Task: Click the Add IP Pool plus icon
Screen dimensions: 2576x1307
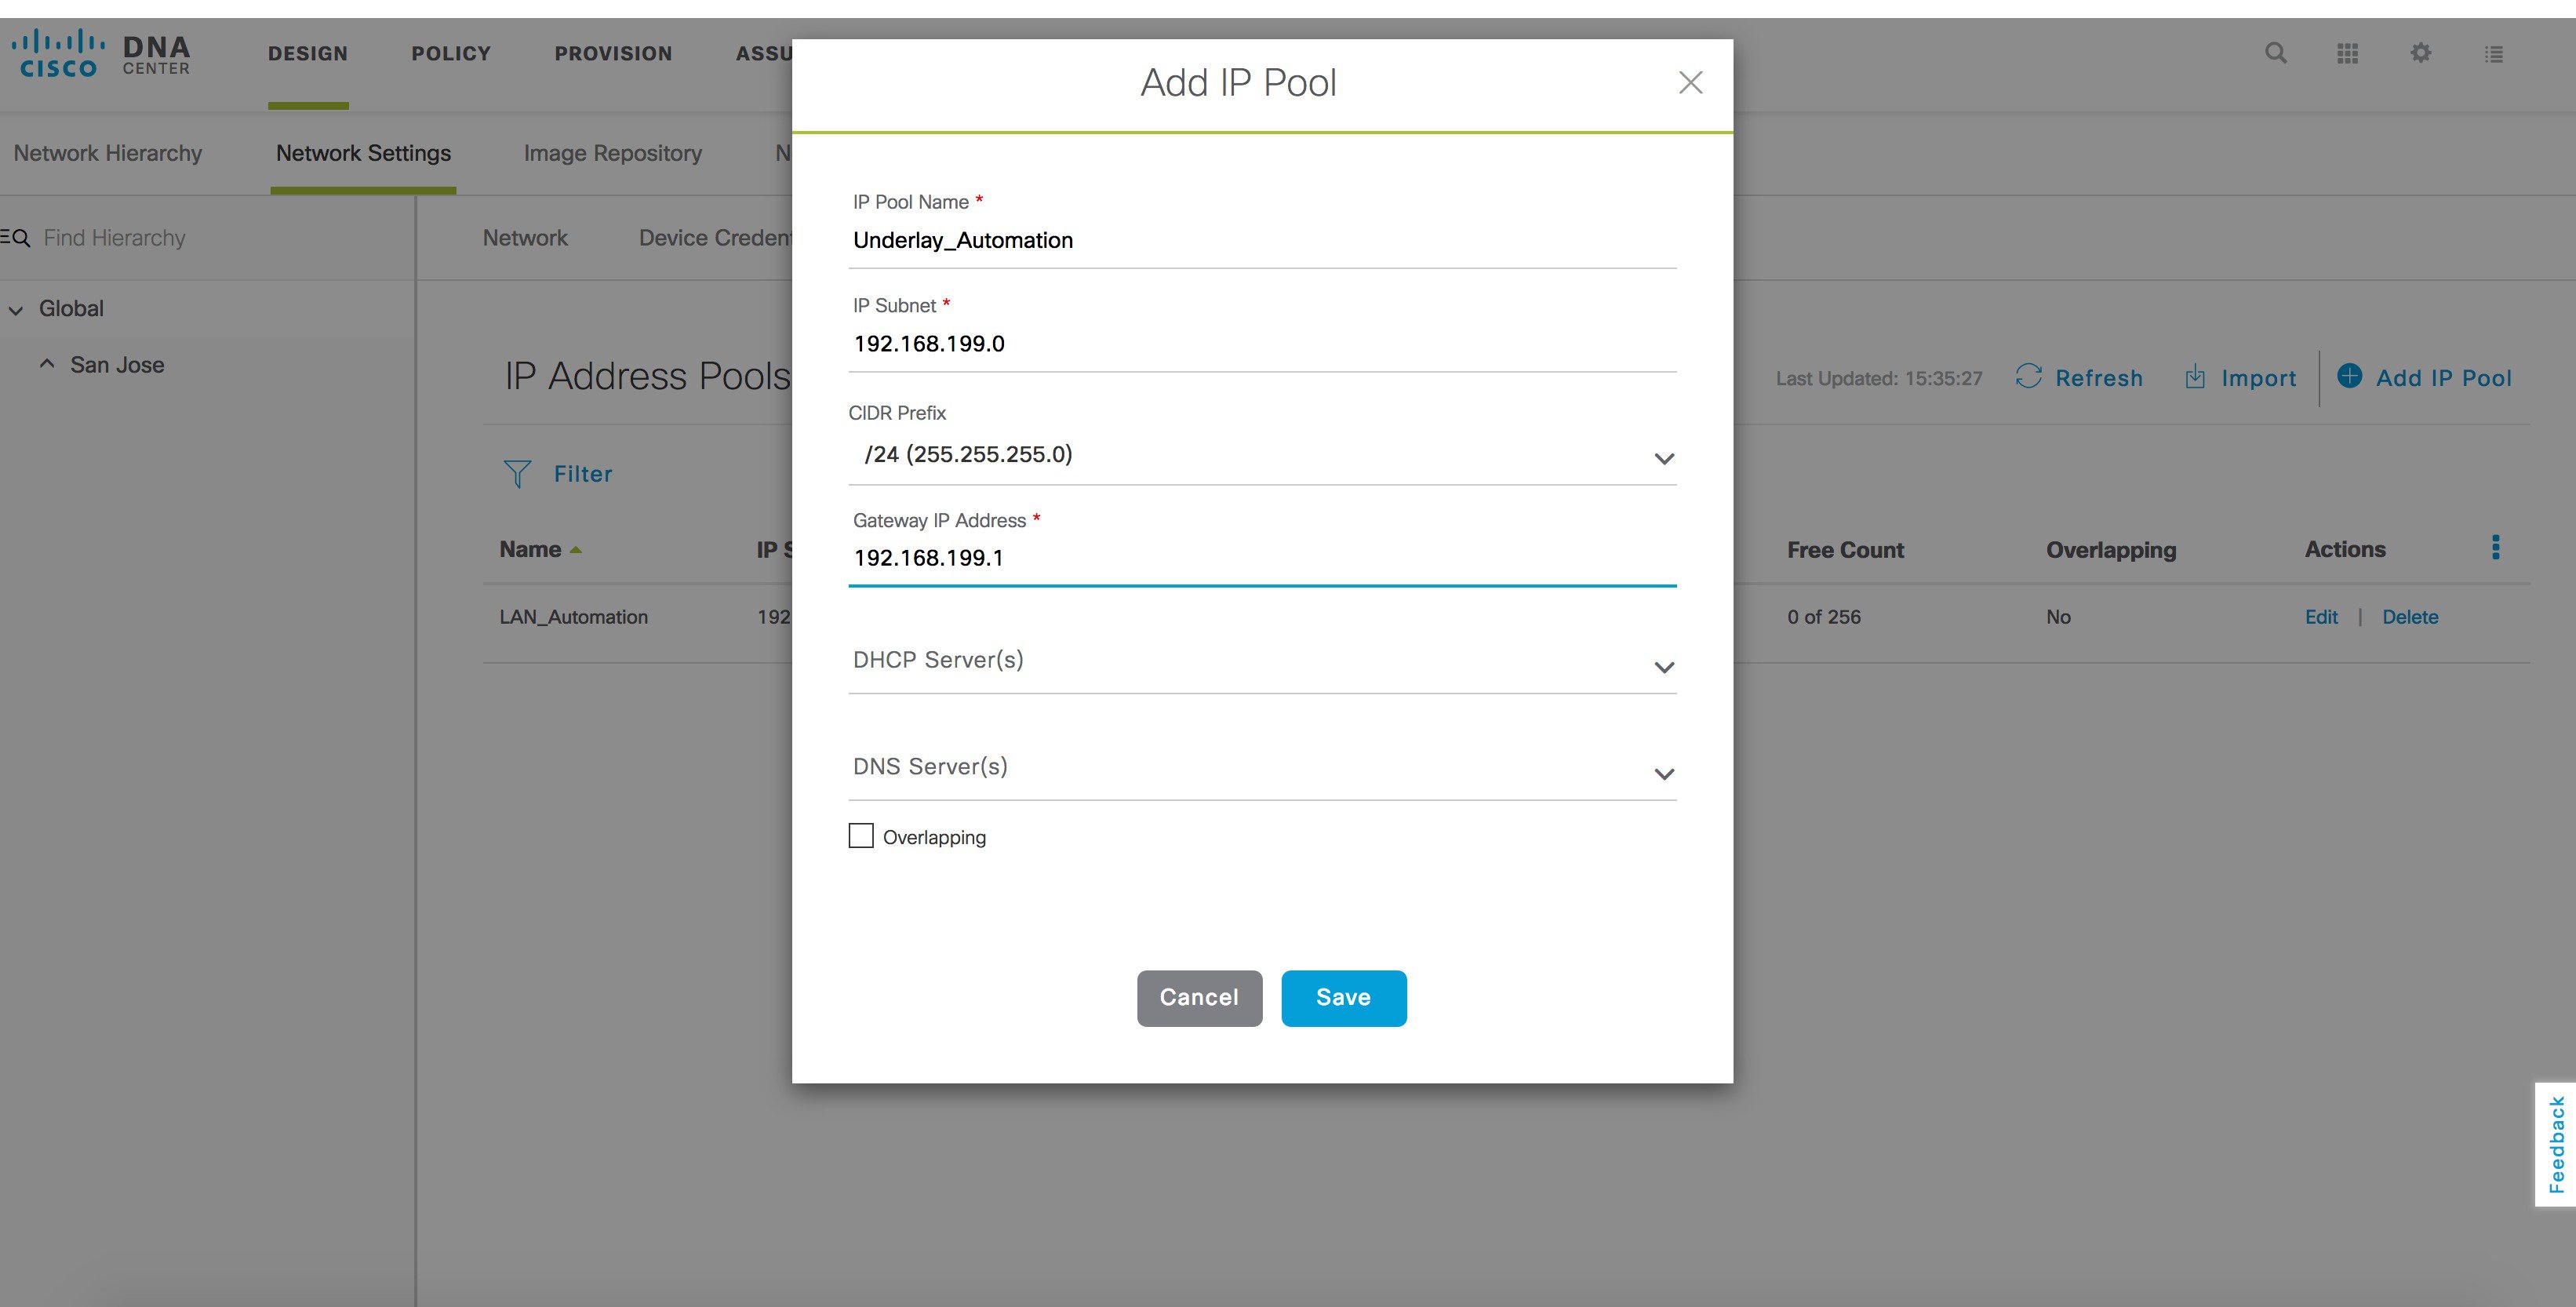Action: click(2349, 376)
